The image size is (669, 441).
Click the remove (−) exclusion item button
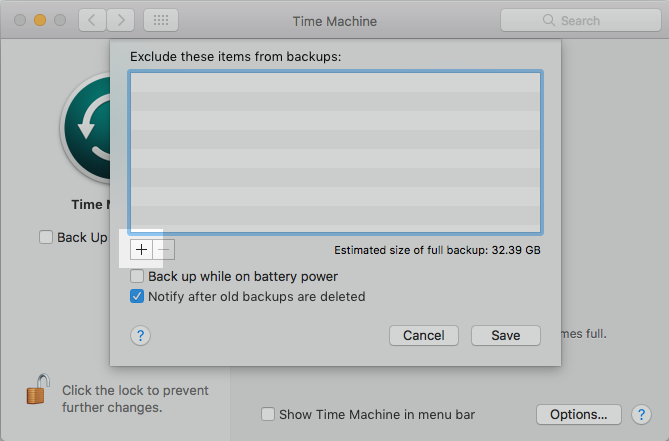coord(165,249)
